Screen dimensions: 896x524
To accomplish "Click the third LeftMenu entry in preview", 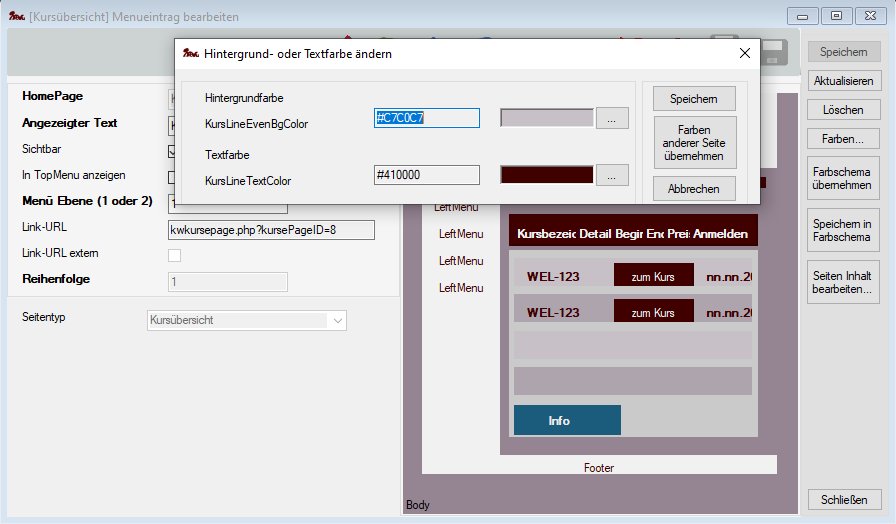I will point(461,261).
